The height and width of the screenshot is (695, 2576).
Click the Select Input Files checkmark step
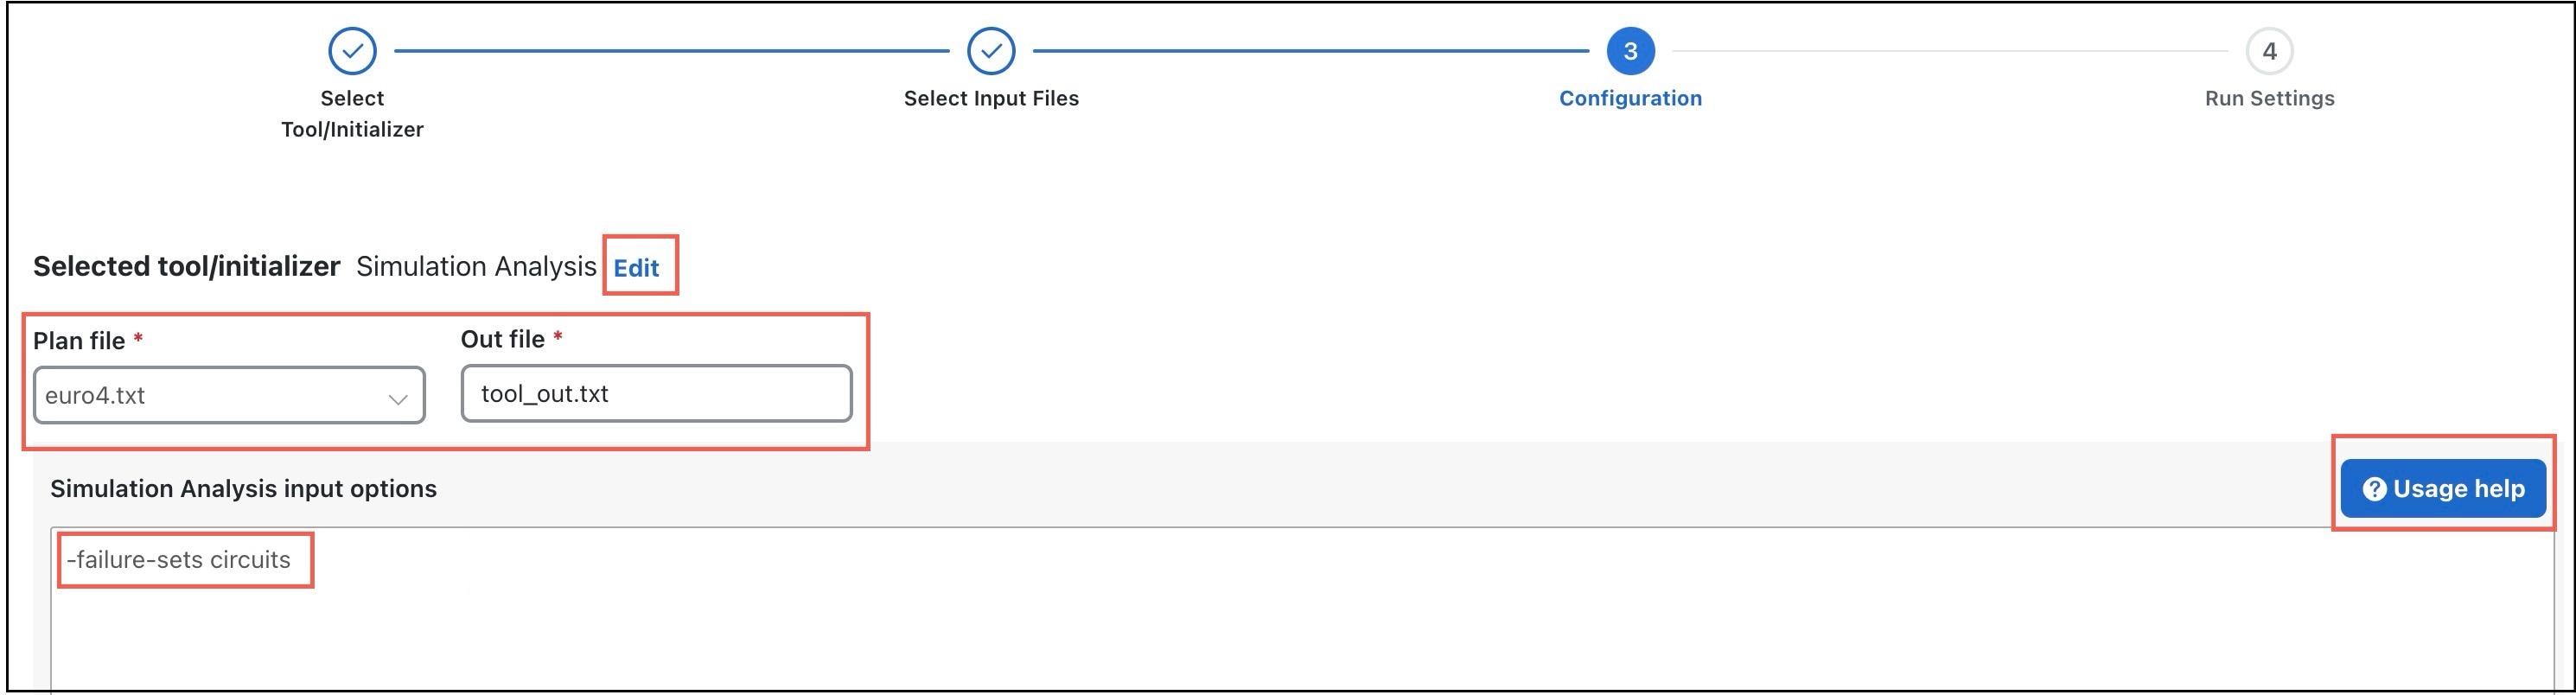(991, 51)
